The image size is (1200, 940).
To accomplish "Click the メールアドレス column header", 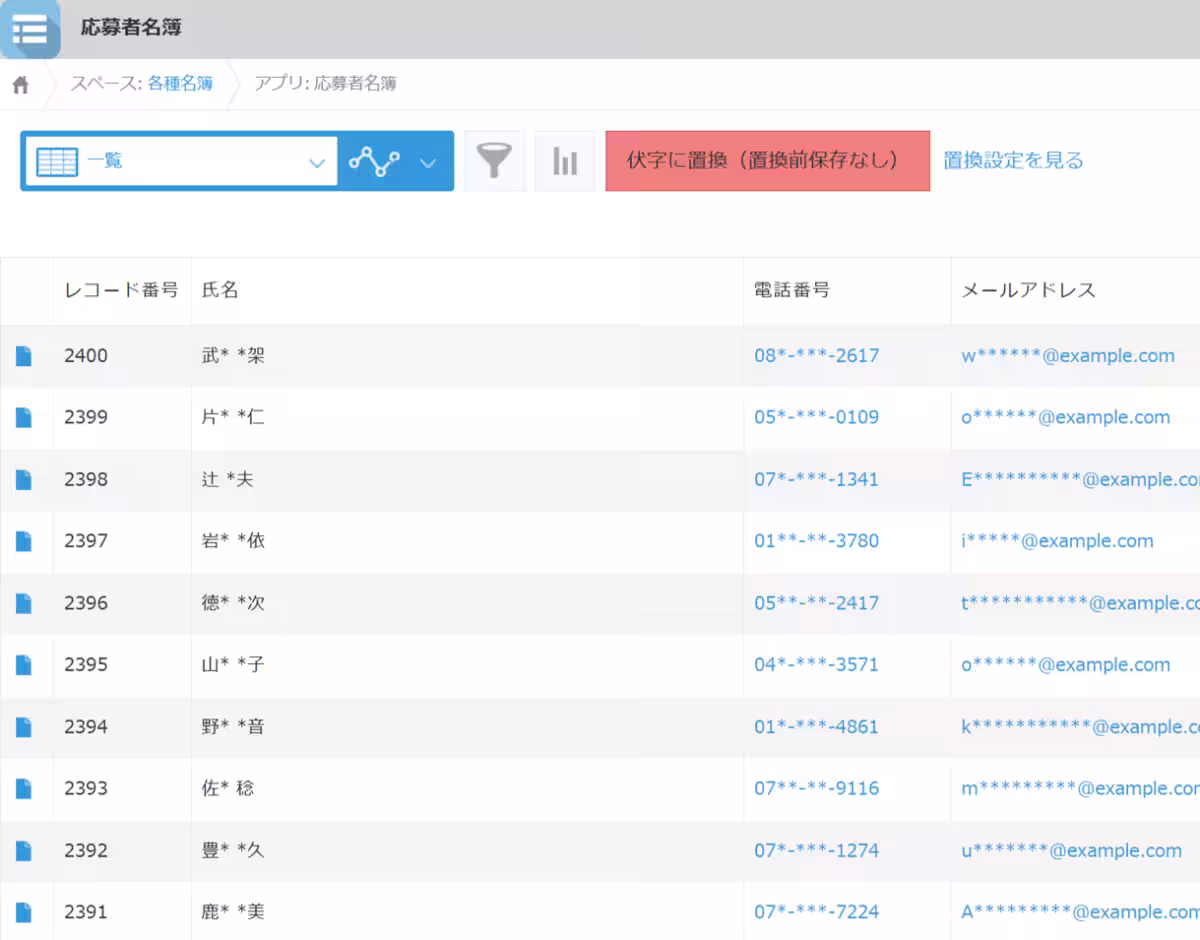I will (1028, 291).
